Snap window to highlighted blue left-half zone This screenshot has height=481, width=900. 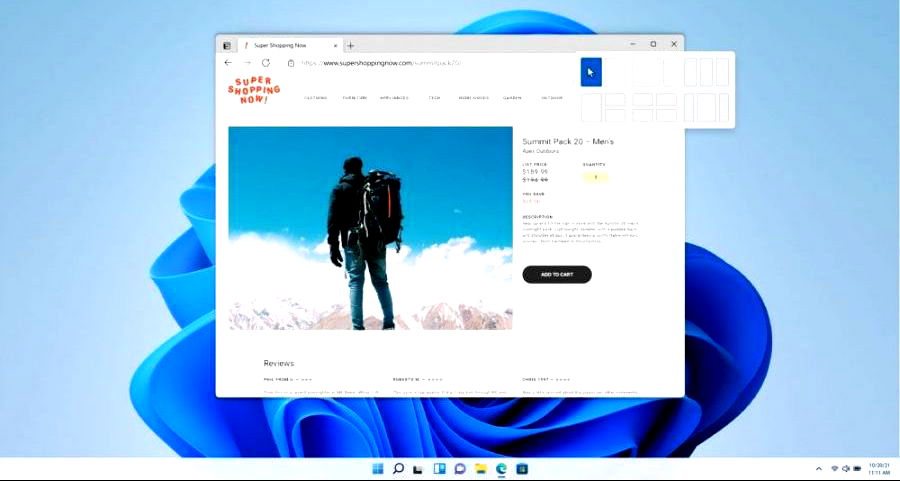(x=591, y=72)
